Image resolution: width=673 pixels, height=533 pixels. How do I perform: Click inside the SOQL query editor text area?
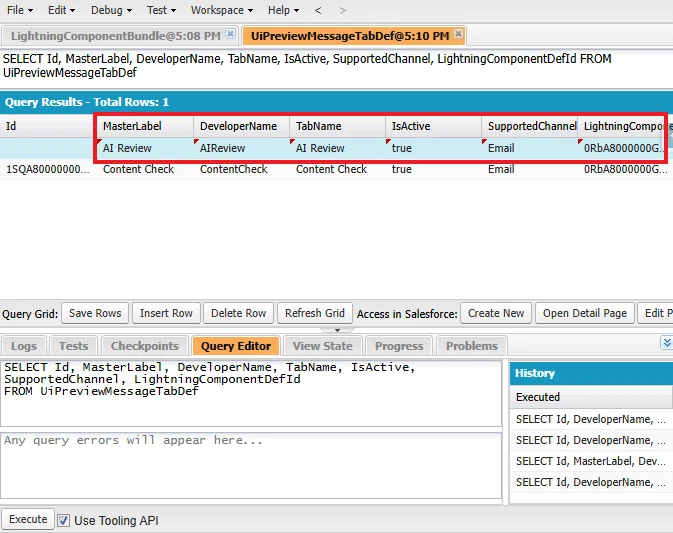251,393
